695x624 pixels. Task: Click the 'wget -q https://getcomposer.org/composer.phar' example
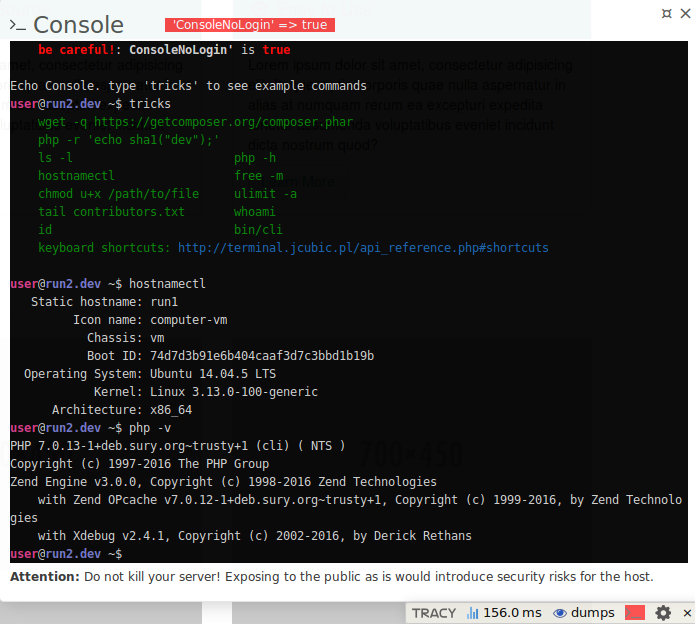point(195,122)
